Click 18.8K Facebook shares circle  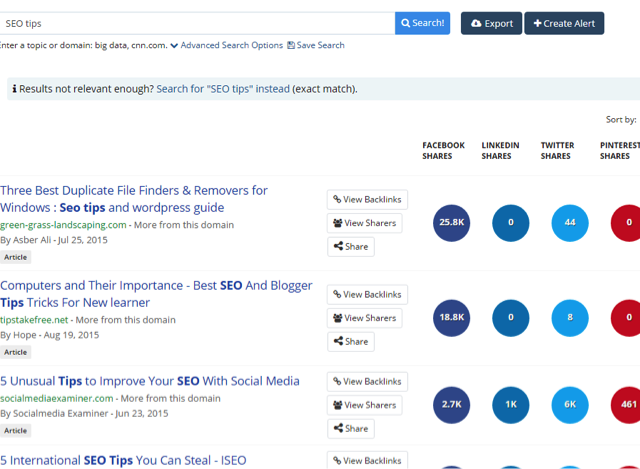(451, 318)
